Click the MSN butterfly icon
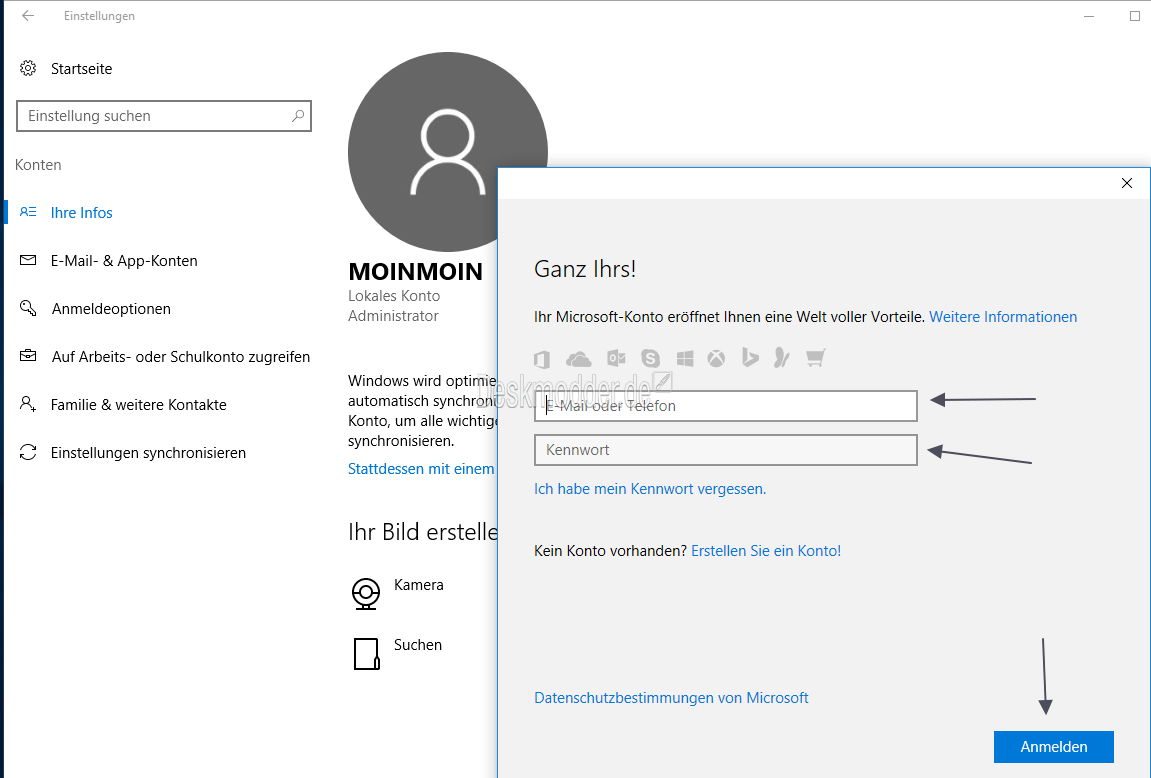 point(782,357)
